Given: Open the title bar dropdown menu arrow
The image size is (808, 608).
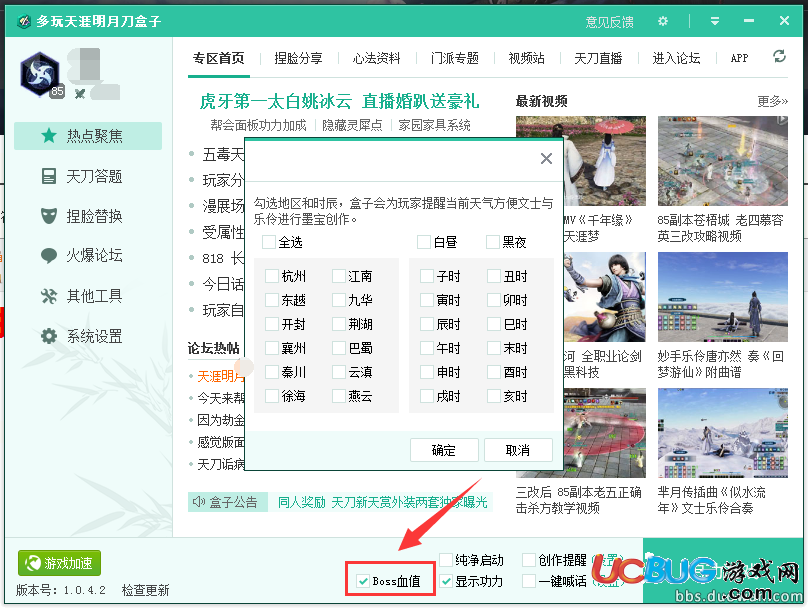Looking at the screenshot, I should (x=715, y=21).
